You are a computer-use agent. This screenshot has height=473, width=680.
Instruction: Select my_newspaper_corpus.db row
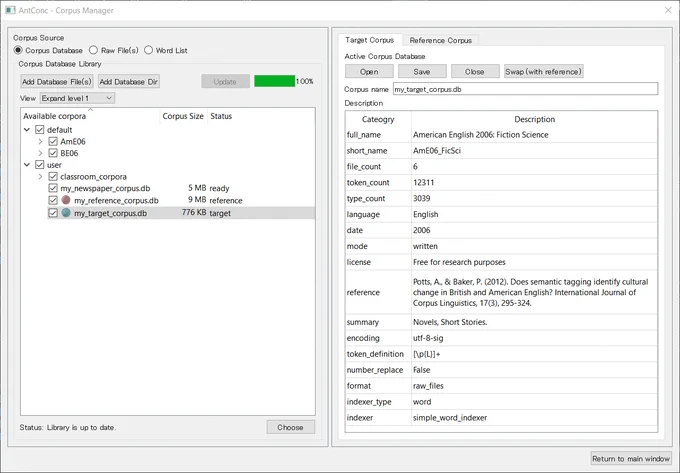tap(181, 188)
